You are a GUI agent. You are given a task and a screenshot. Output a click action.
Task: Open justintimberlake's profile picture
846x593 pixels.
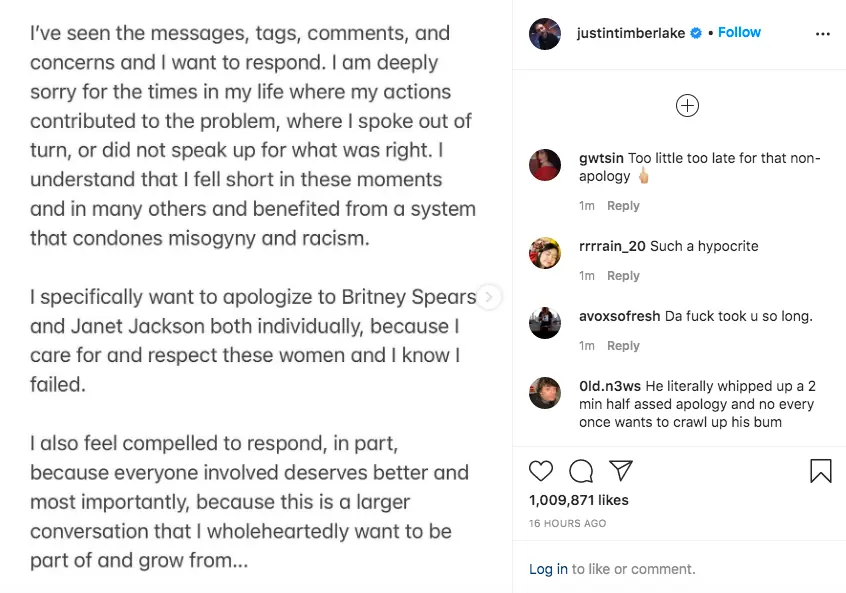pyautogui.click(x=545, y=34)
